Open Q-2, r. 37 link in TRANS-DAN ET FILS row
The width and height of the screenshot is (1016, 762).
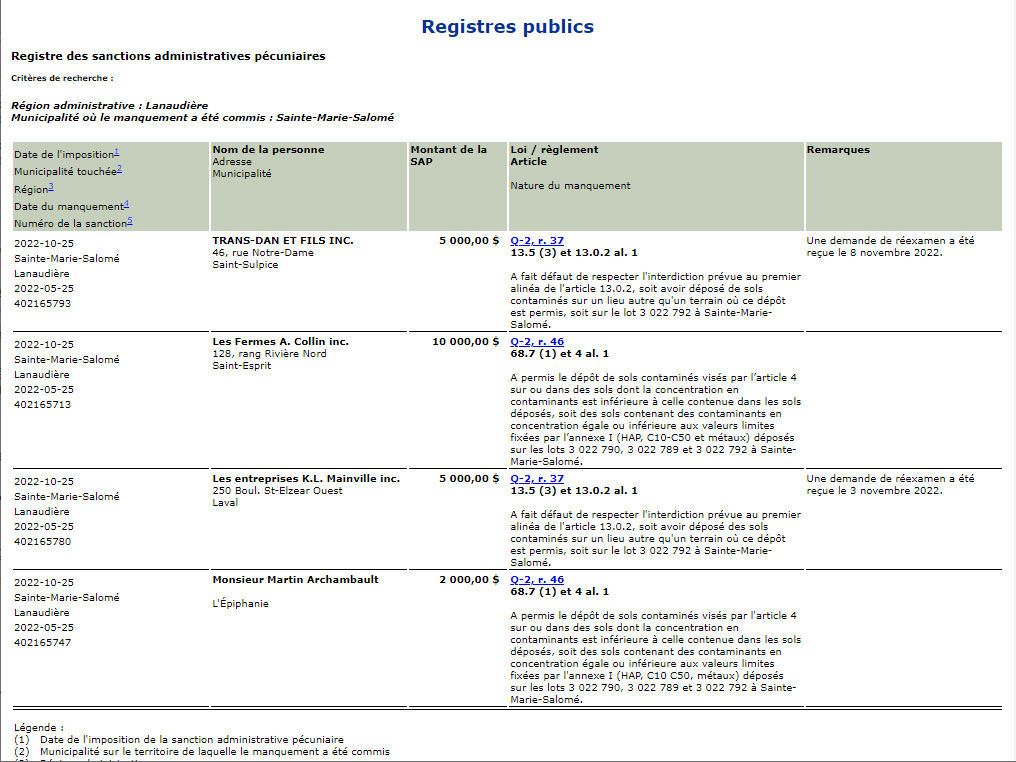[537, 240]
